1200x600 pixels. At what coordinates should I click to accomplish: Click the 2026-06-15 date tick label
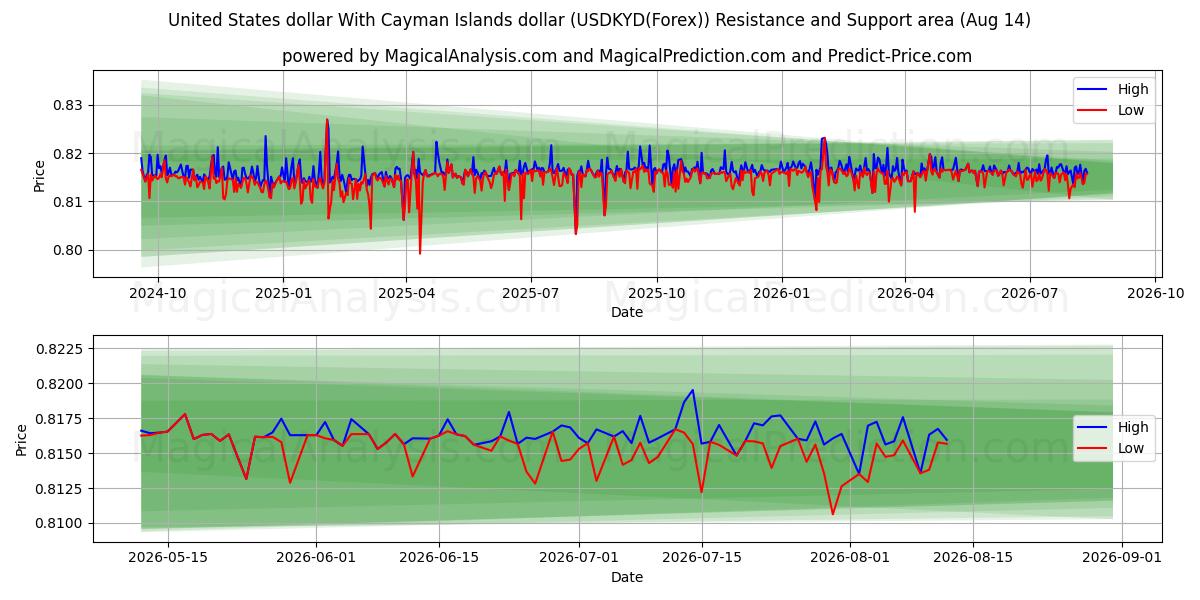[439, 557]
